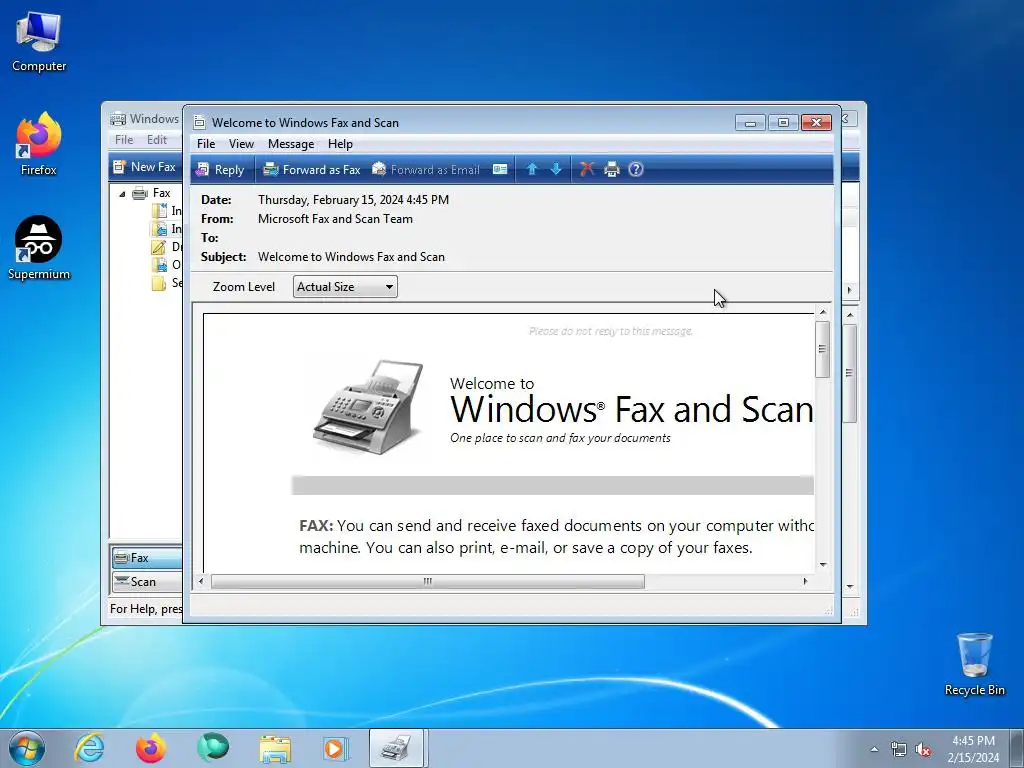
Task: Open Edit menu in background Windows Fax window
Action: tap(157, 140)
